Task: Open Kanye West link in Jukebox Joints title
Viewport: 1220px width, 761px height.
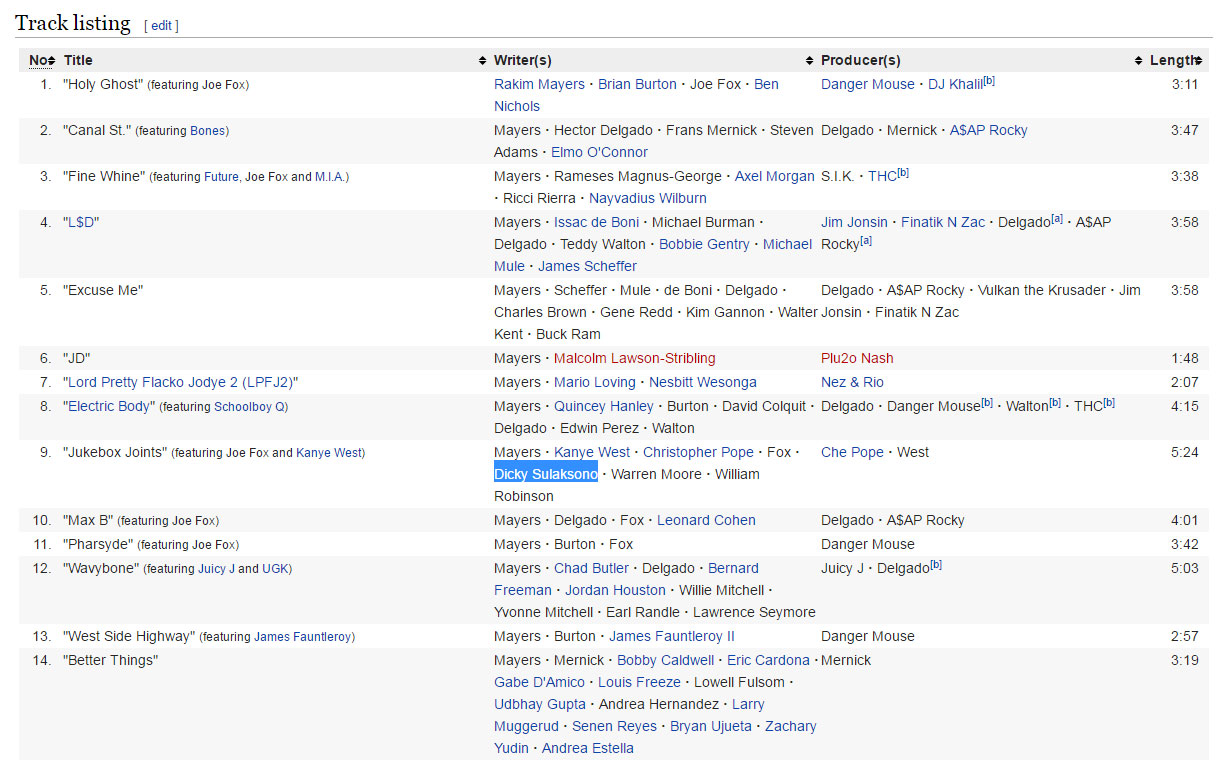Action: pos(328,453)
